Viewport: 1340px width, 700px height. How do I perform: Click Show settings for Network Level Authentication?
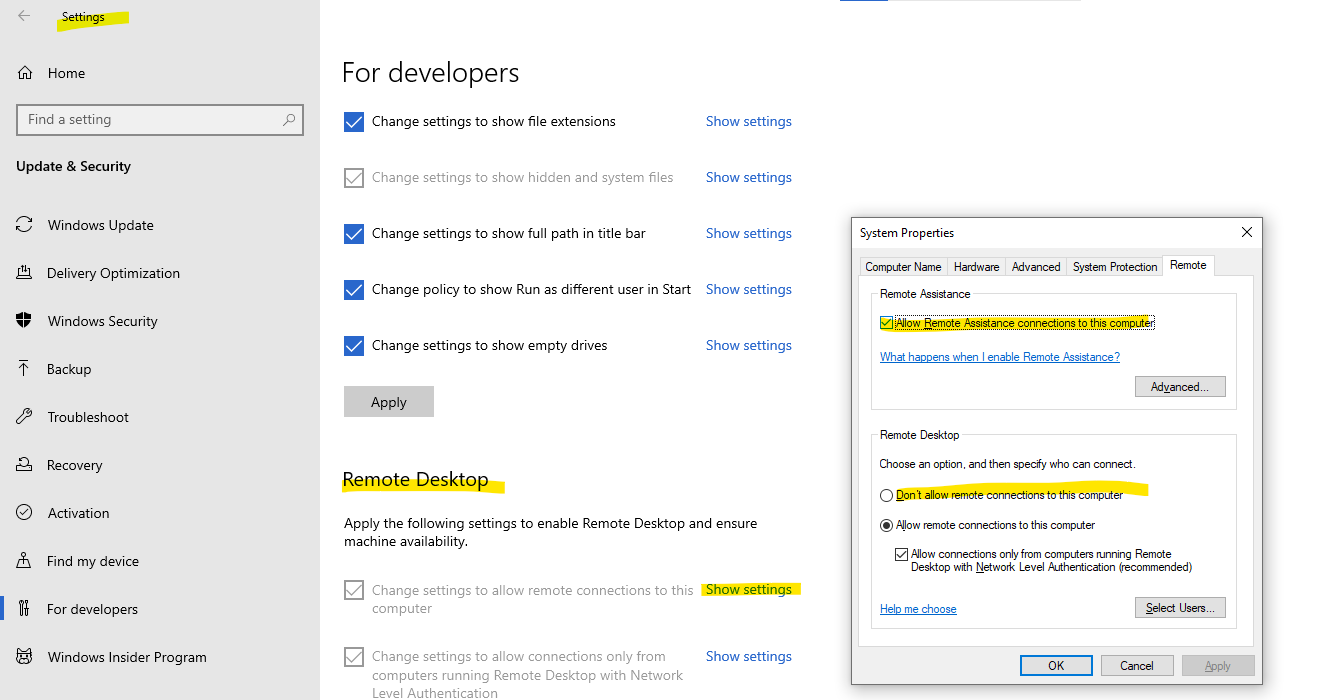pyautogui.click(x=748, y=656)
